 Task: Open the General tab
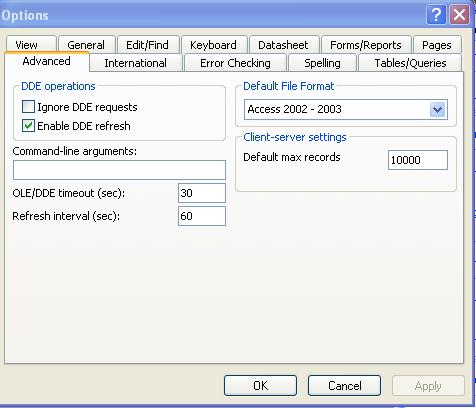tap(87, 45)
